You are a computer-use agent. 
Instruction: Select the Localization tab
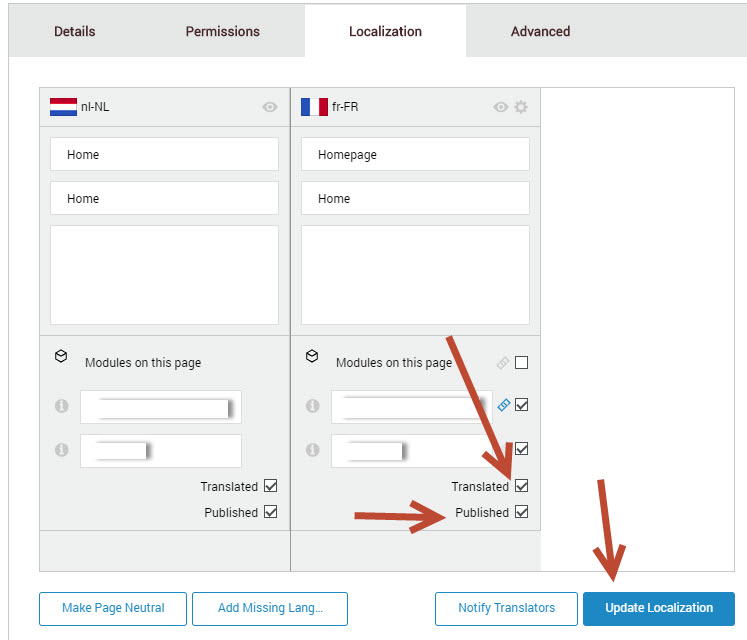[385, 31]
